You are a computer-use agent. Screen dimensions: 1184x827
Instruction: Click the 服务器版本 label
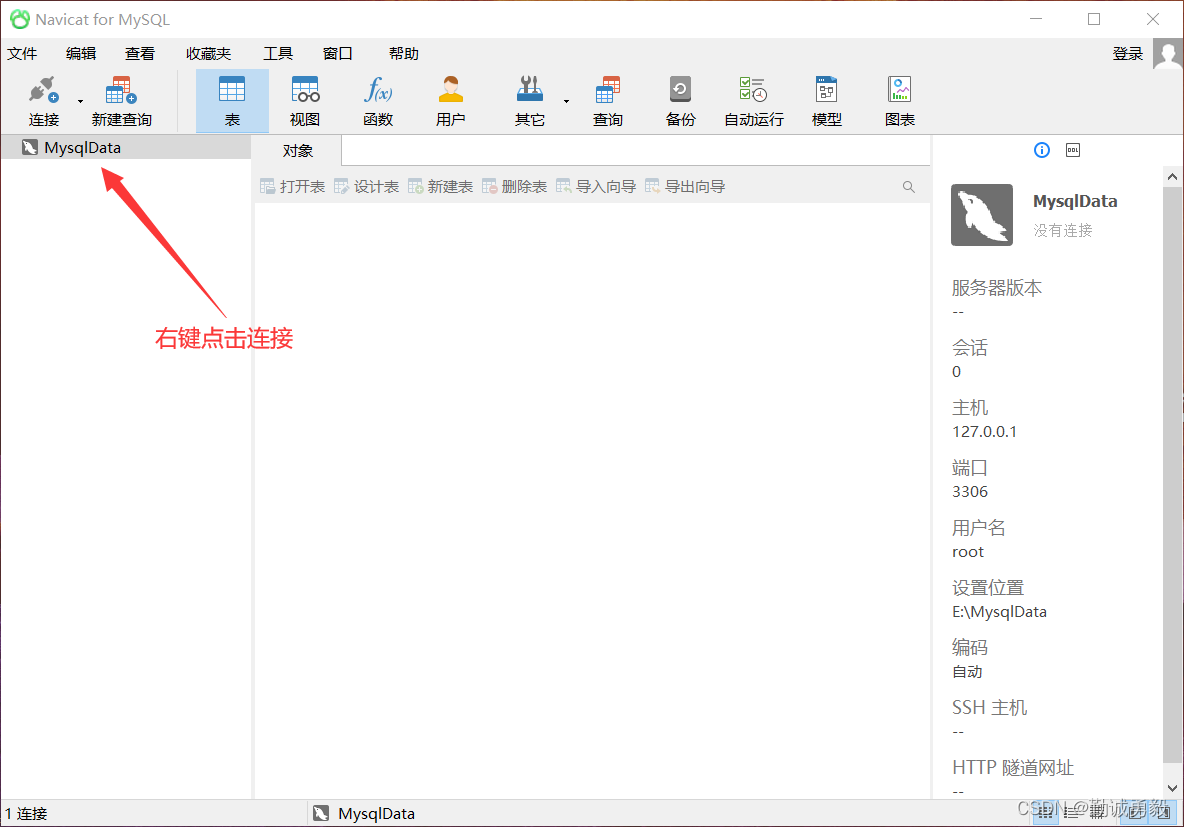pos(997,288)
